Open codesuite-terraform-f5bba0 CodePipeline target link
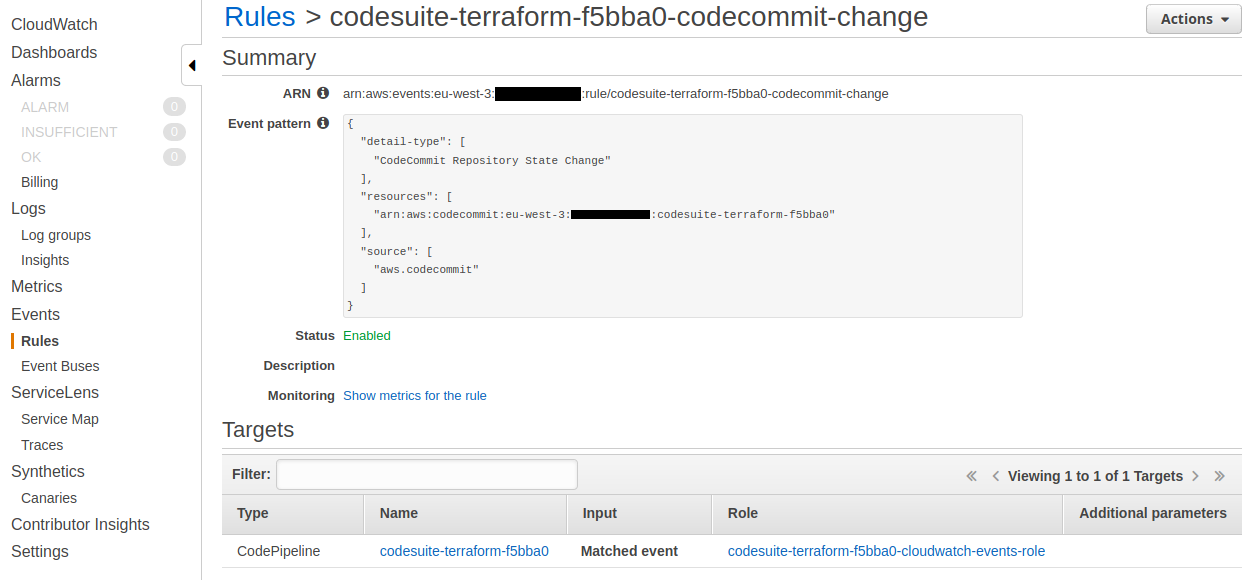 tap(464, 551)
